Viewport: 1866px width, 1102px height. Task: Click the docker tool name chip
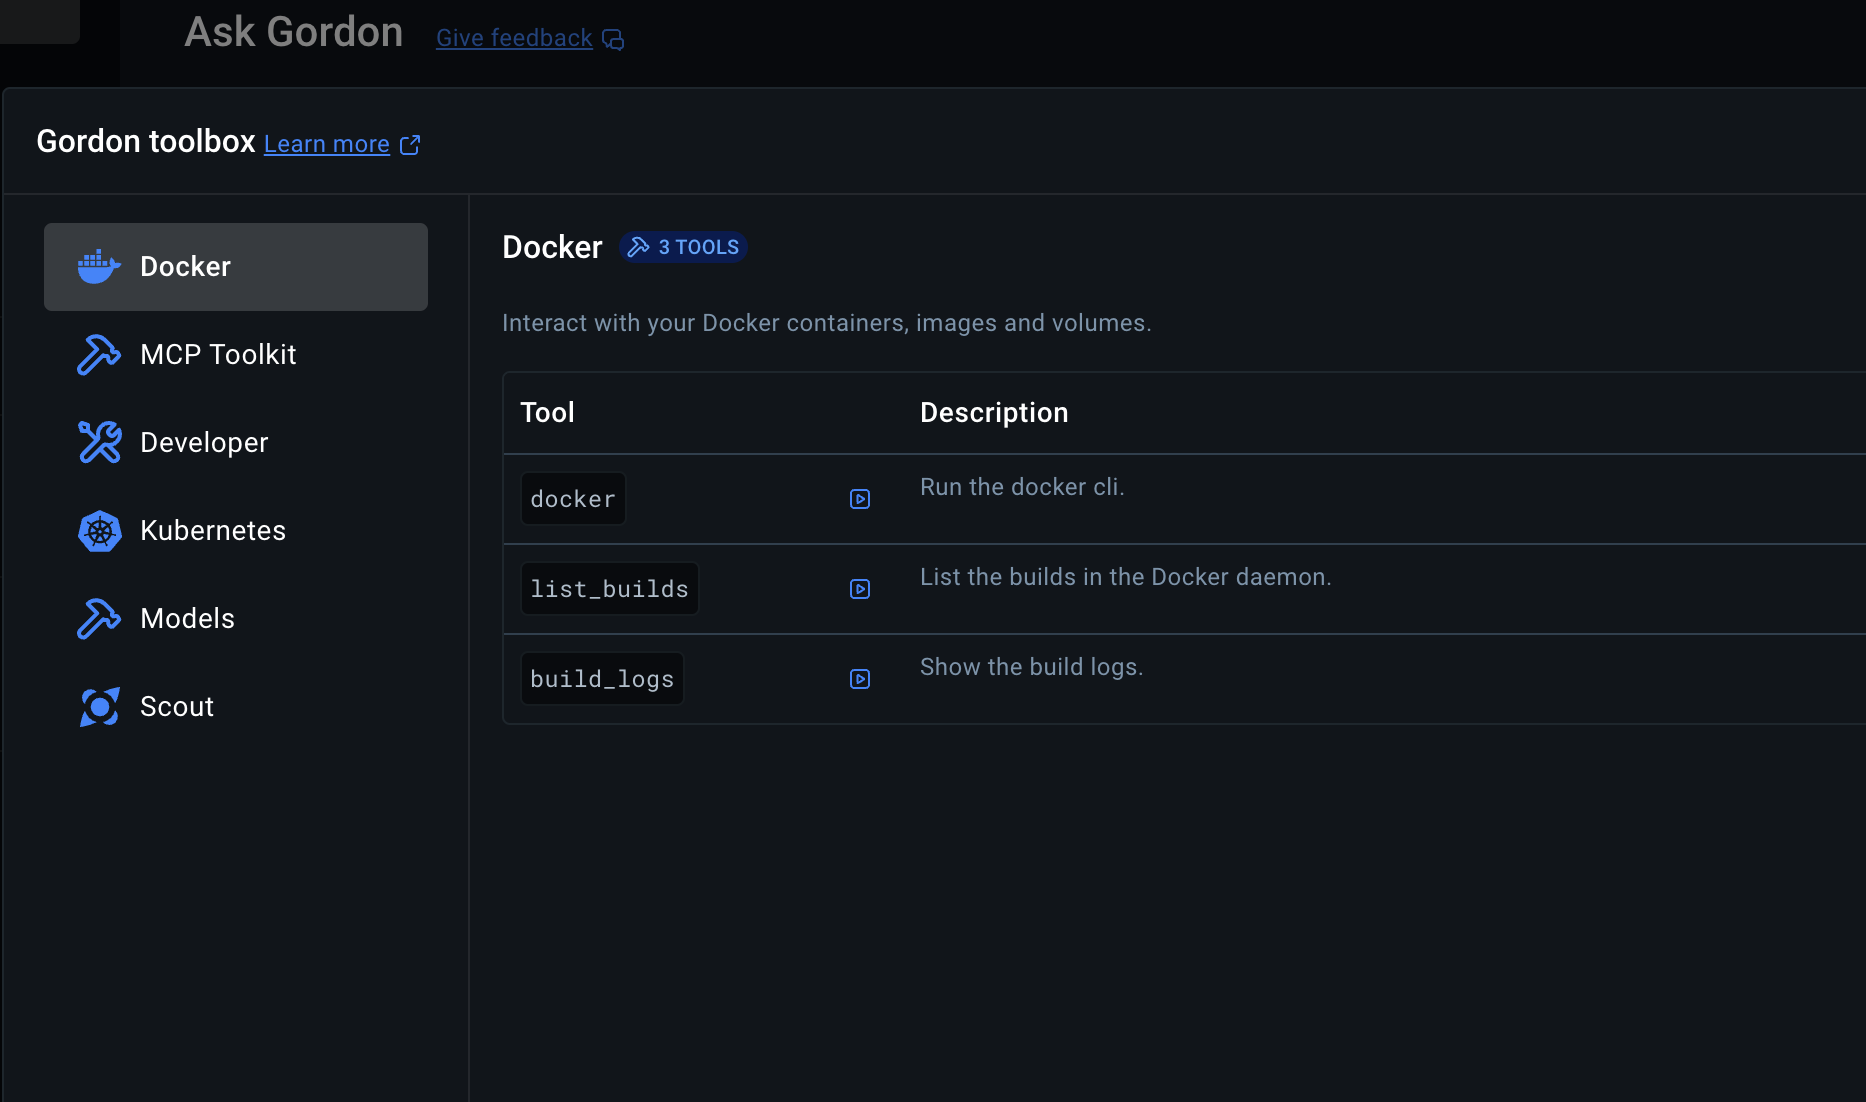573,499
